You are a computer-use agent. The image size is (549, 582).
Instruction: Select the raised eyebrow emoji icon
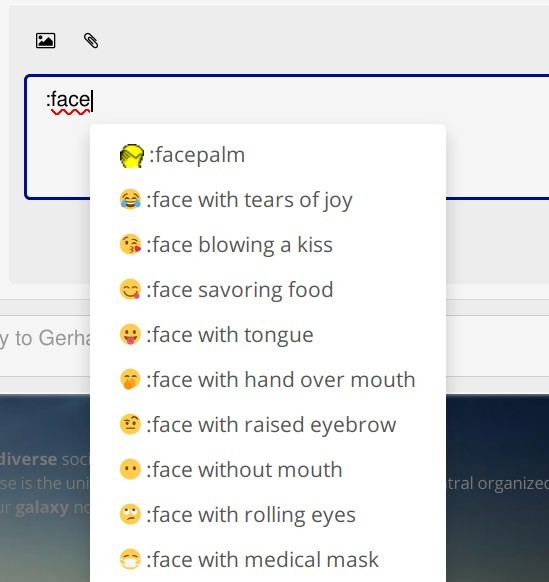click(x=130, y=424)
